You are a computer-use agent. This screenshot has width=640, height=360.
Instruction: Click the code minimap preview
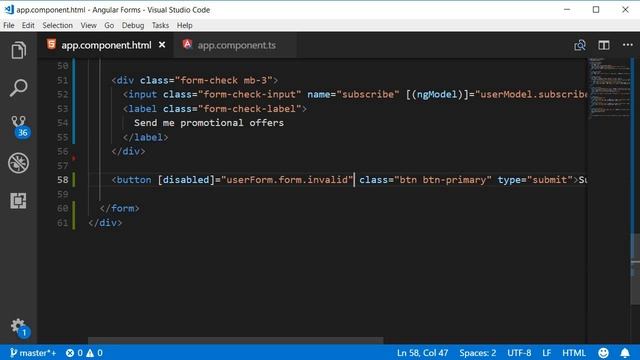609,89
